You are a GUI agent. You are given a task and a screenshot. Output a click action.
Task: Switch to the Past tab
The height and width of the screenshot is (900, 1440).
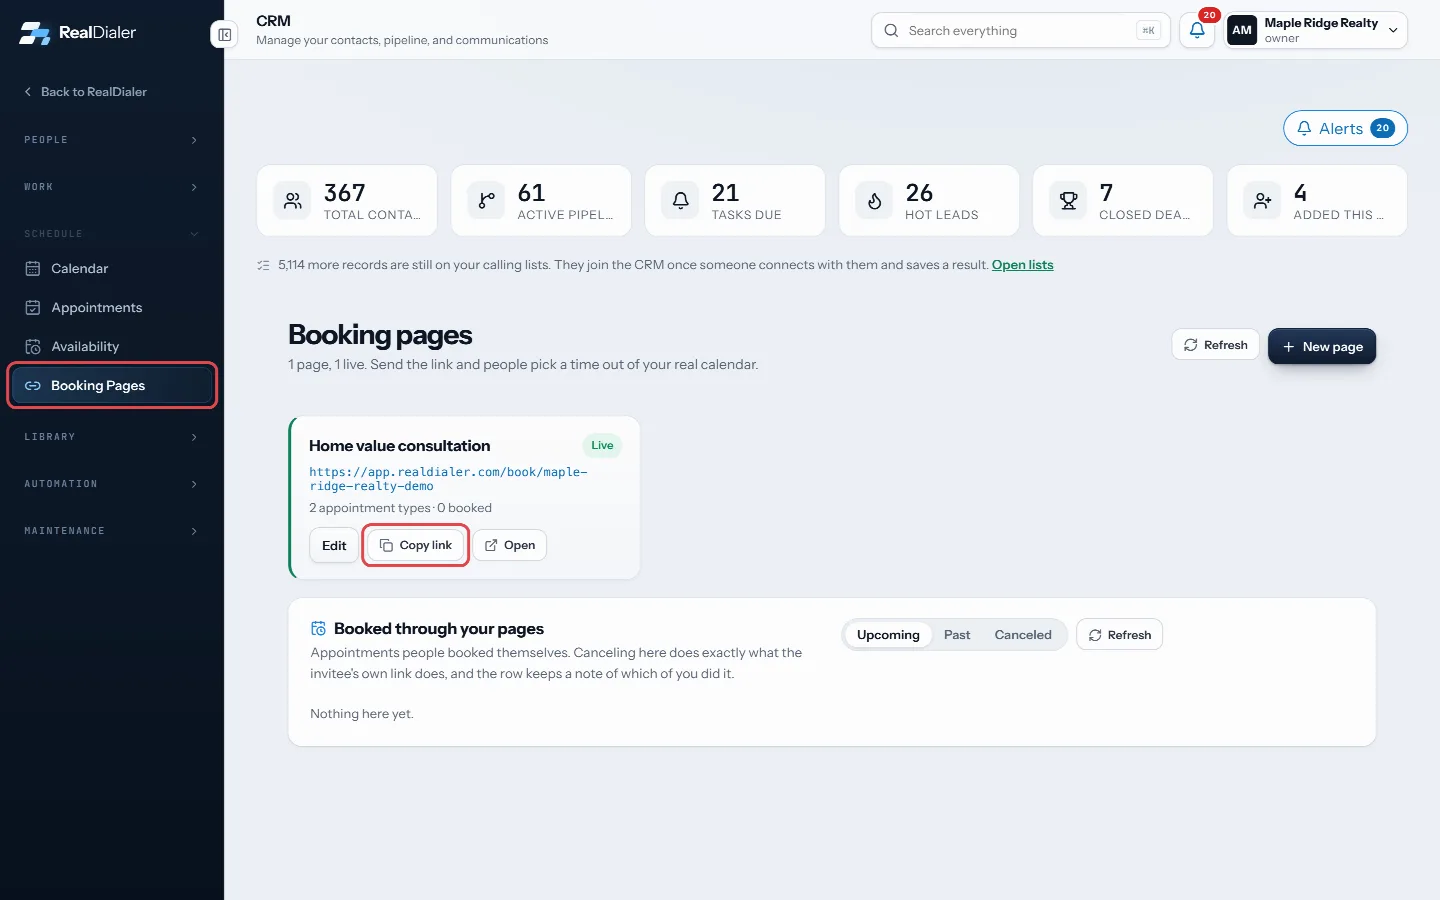click(x=957, y=635)
